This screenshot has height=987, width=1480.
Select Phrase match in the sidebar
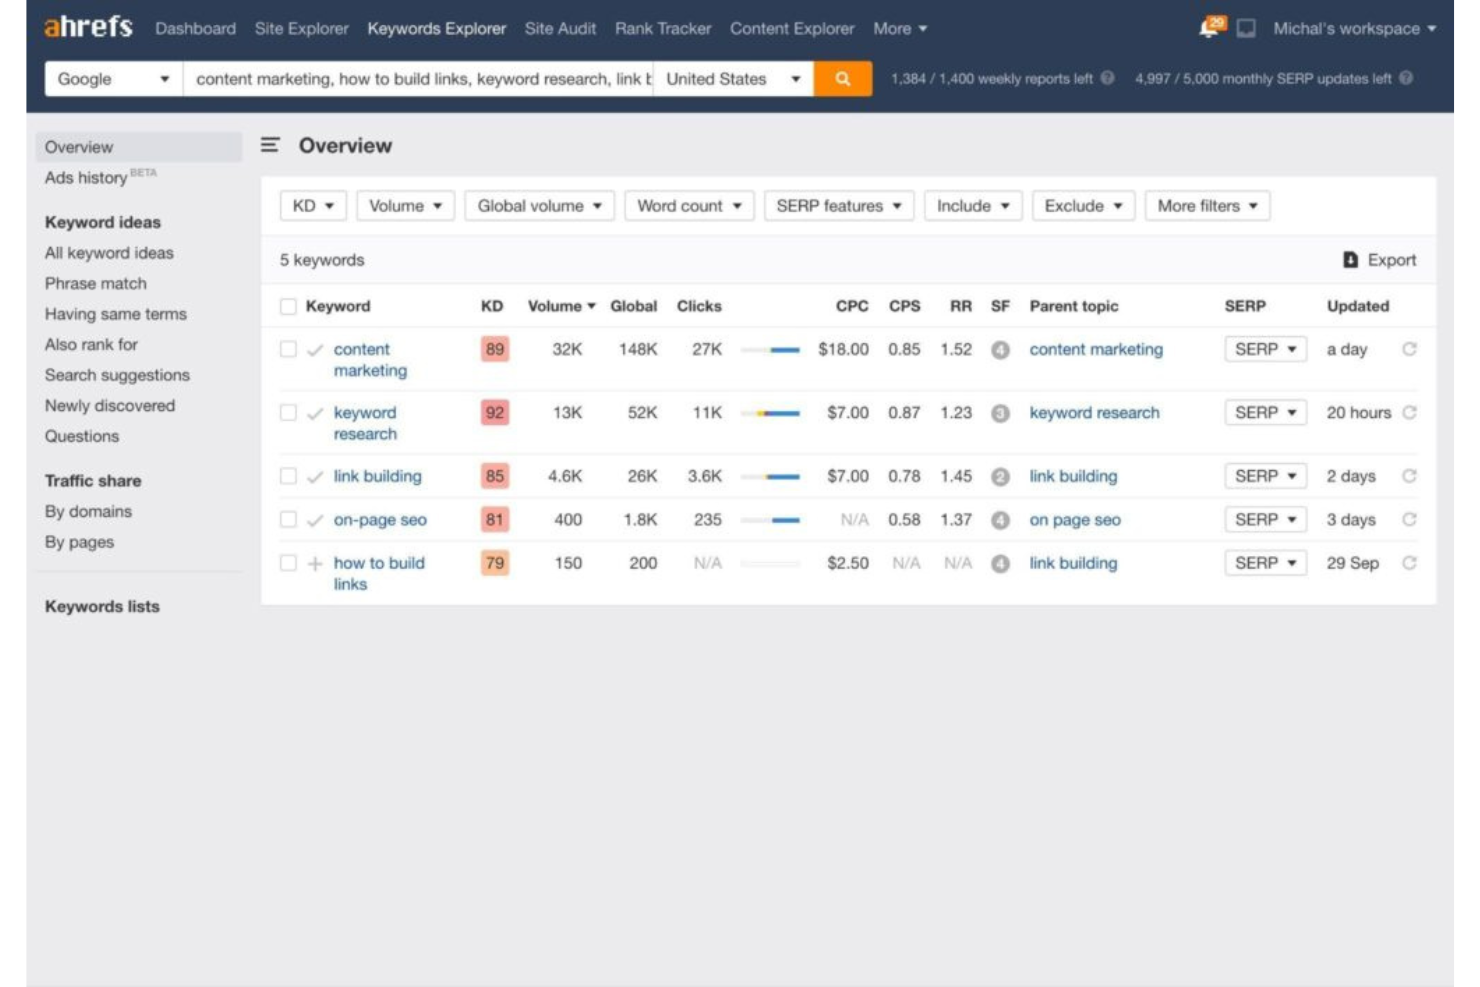95,283
